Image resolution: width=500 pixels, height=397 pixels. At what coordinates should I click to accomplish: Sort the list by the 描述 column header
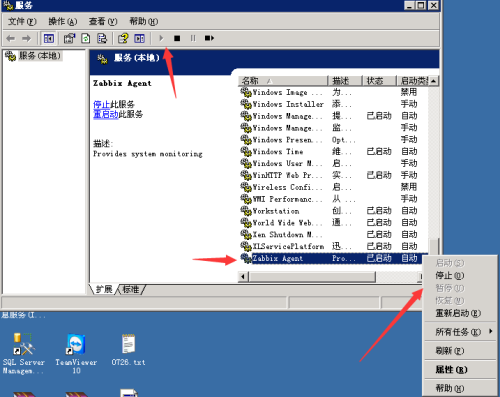point(345,81)
